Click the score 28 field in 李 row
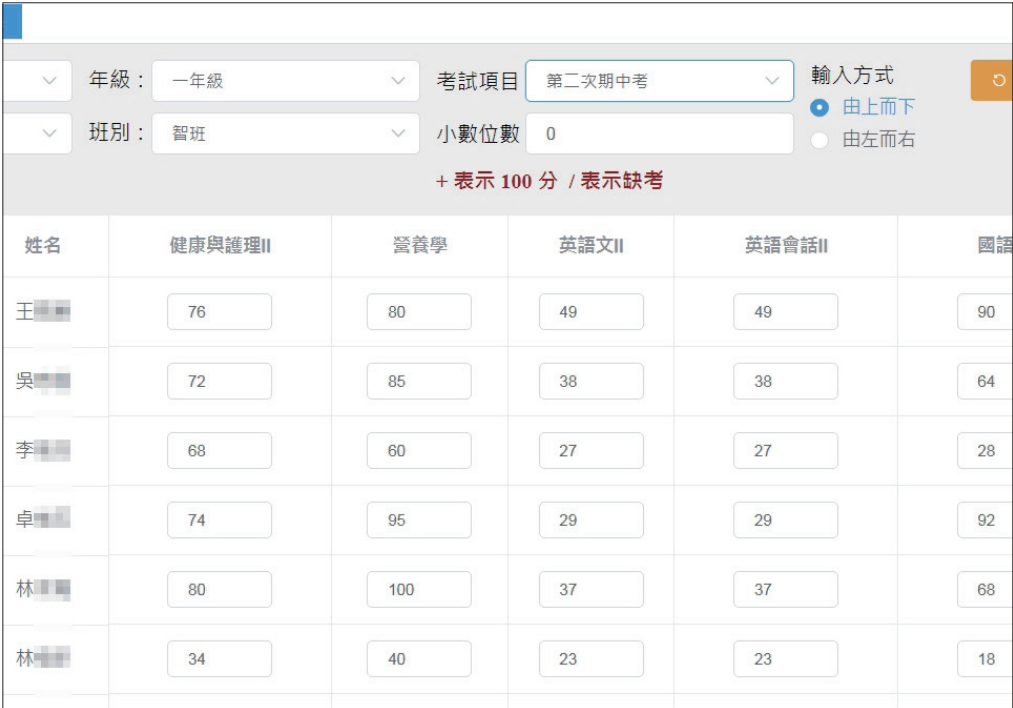The height and width of the screenshot is (708, 1013). [x=985, y=451]
